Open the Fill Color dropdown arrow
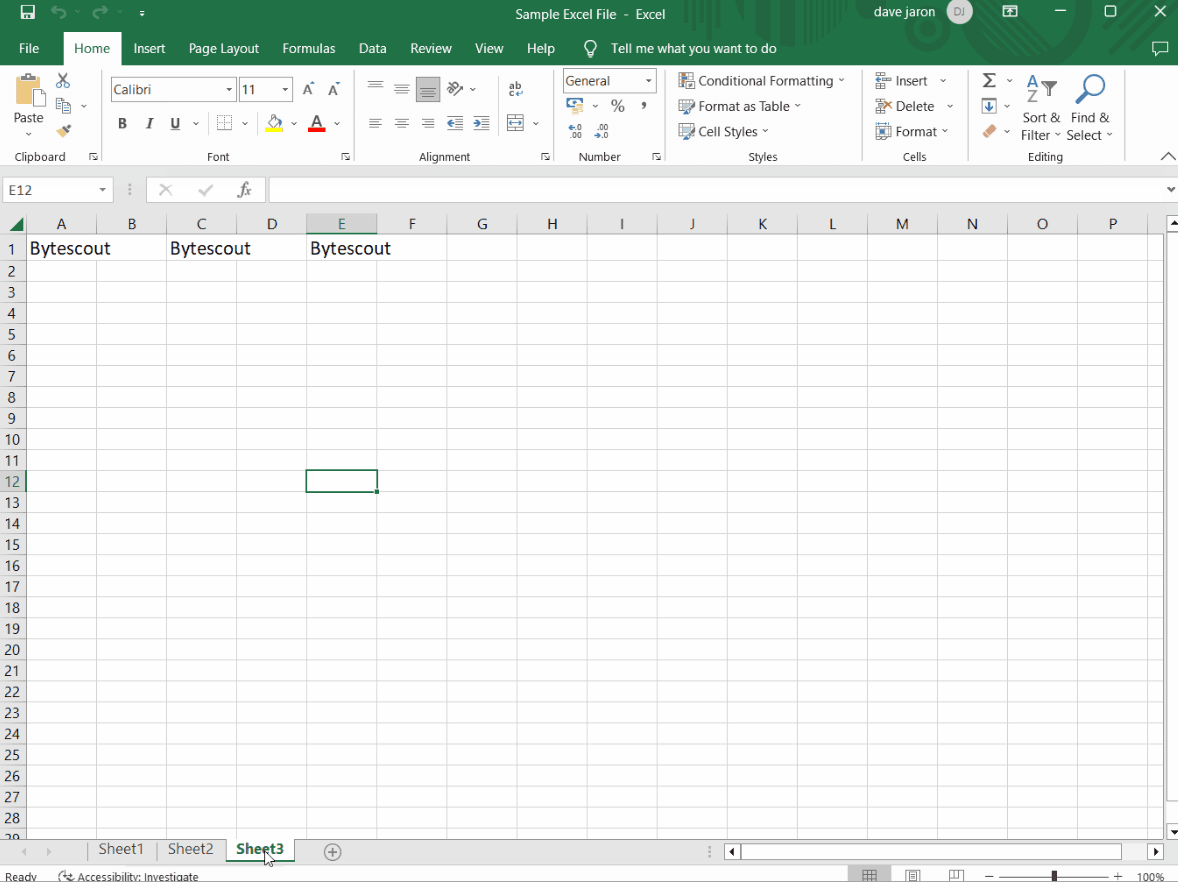 click(293, 124)
